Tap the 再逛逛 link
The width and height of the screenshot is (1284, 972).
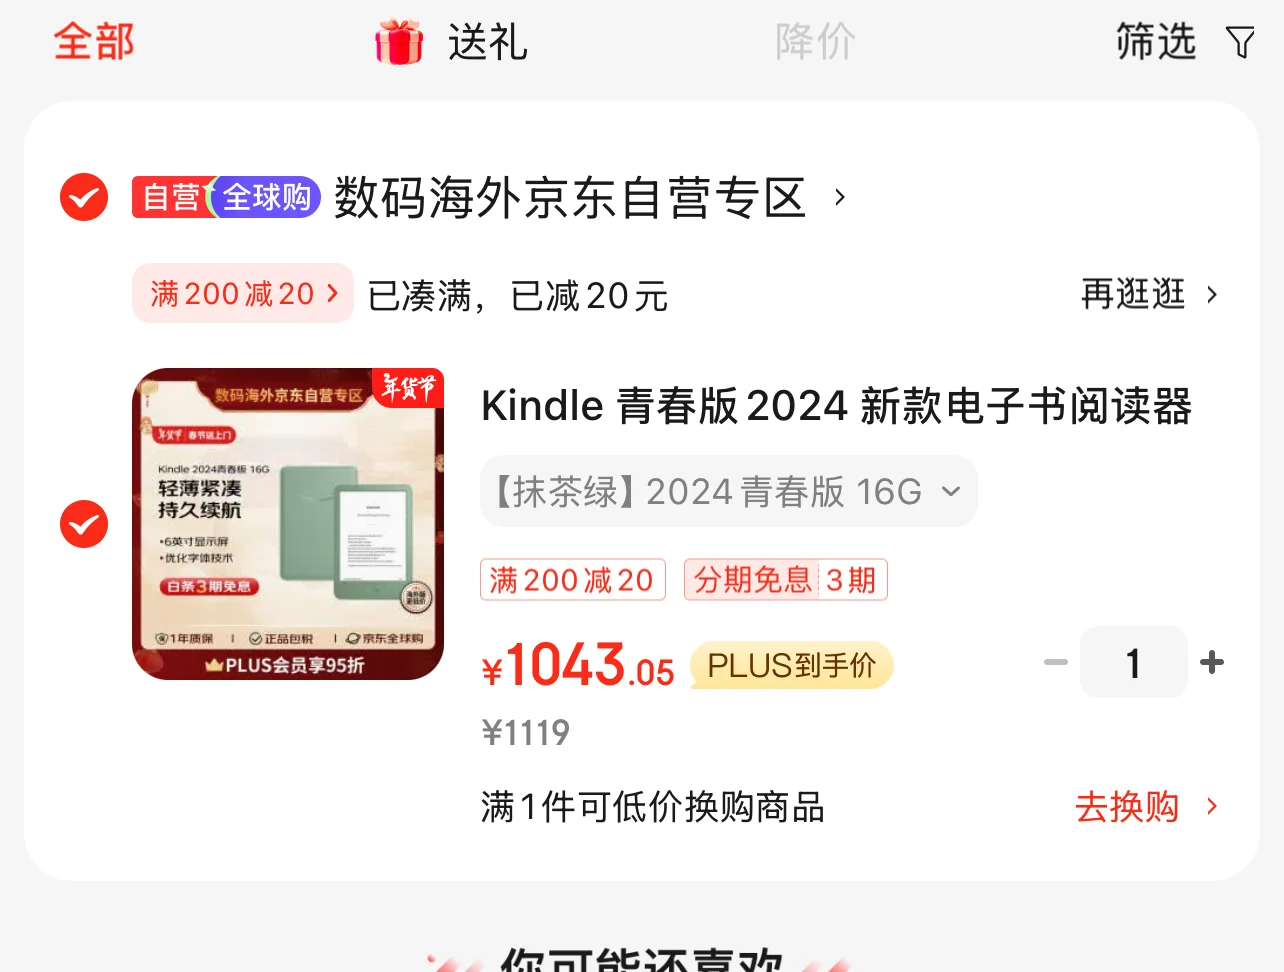(1150, 294)
